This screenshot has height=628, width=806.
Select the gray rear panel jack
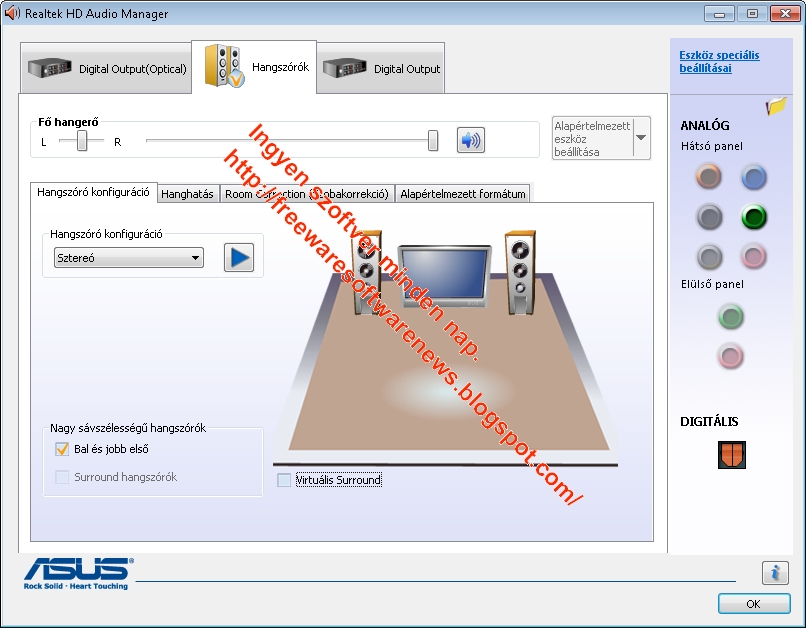tap(709, 217)
